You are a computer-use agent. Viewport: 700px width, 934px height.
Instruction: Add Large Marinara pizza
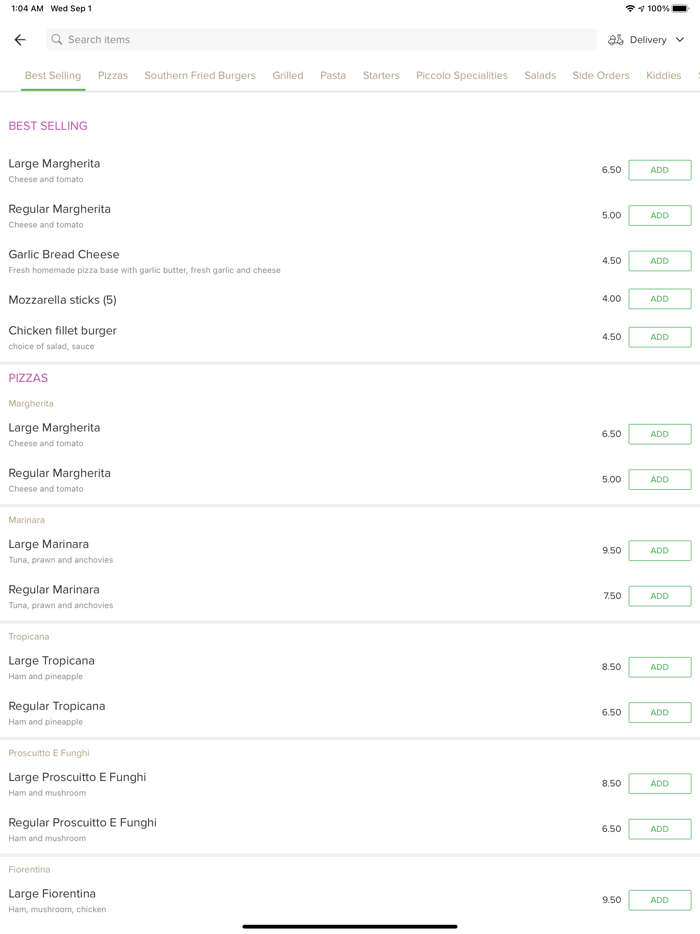pyautogui.click(x=659, y=551)
